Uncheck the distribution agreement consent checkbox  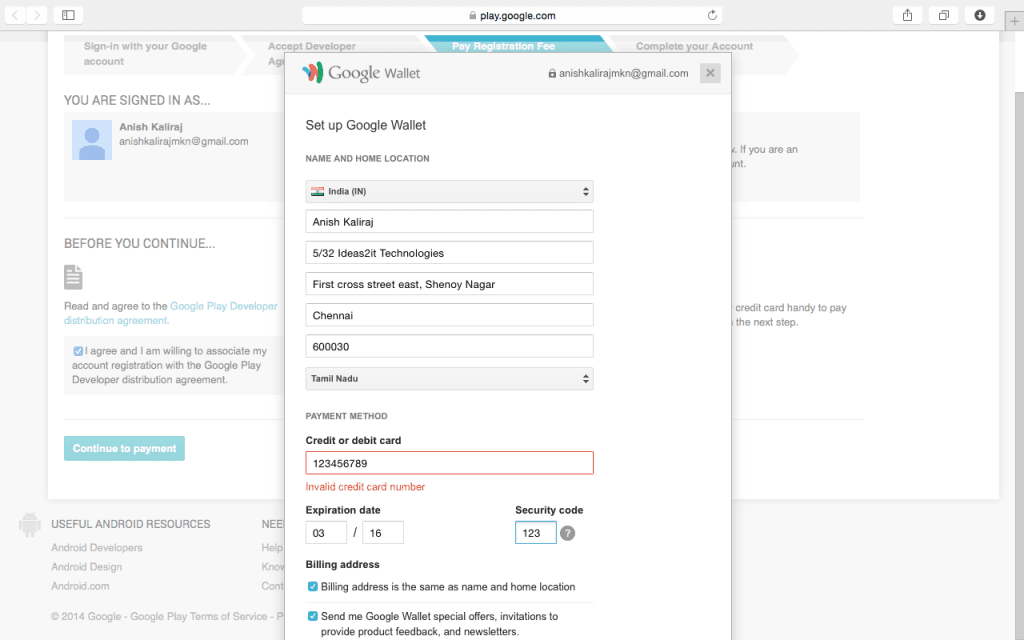(81, 351)
